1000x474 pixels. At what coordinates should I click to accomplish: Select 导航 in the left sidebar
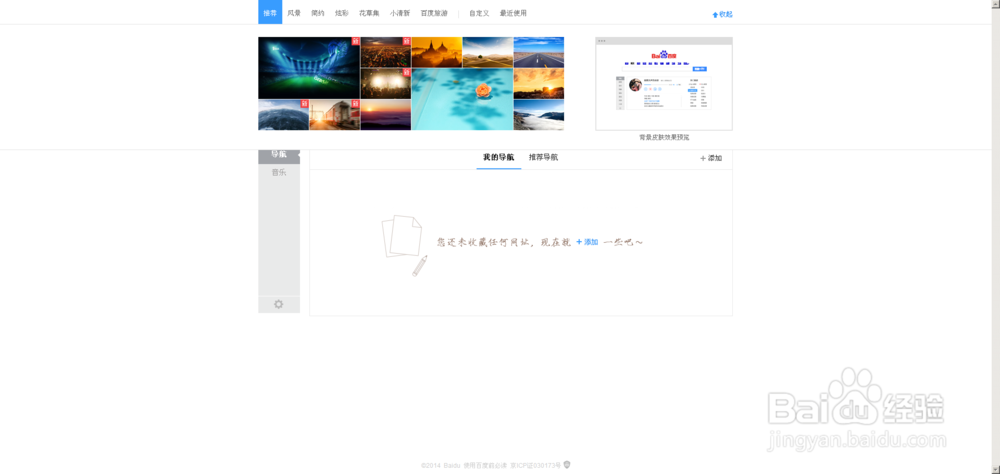point(279,154)
